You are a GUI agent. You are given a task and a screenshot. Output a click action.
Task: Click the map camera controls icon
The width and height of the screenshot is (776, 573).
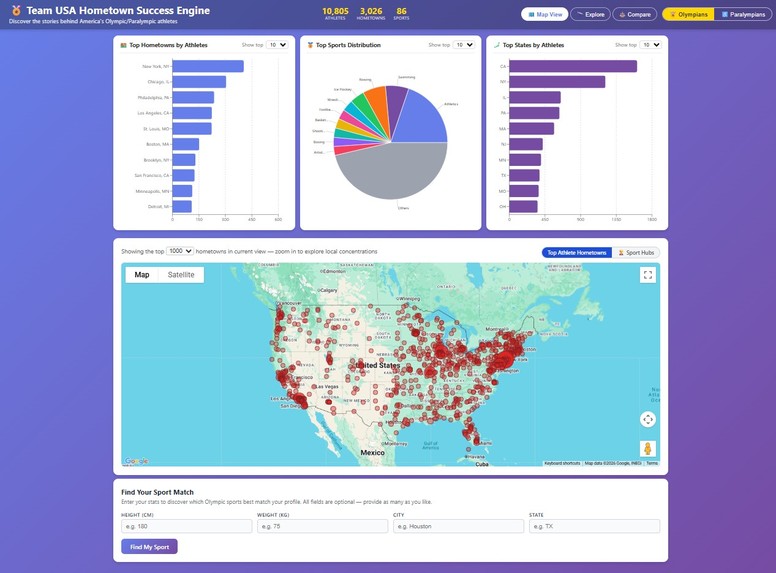click(x=648, y=420)
